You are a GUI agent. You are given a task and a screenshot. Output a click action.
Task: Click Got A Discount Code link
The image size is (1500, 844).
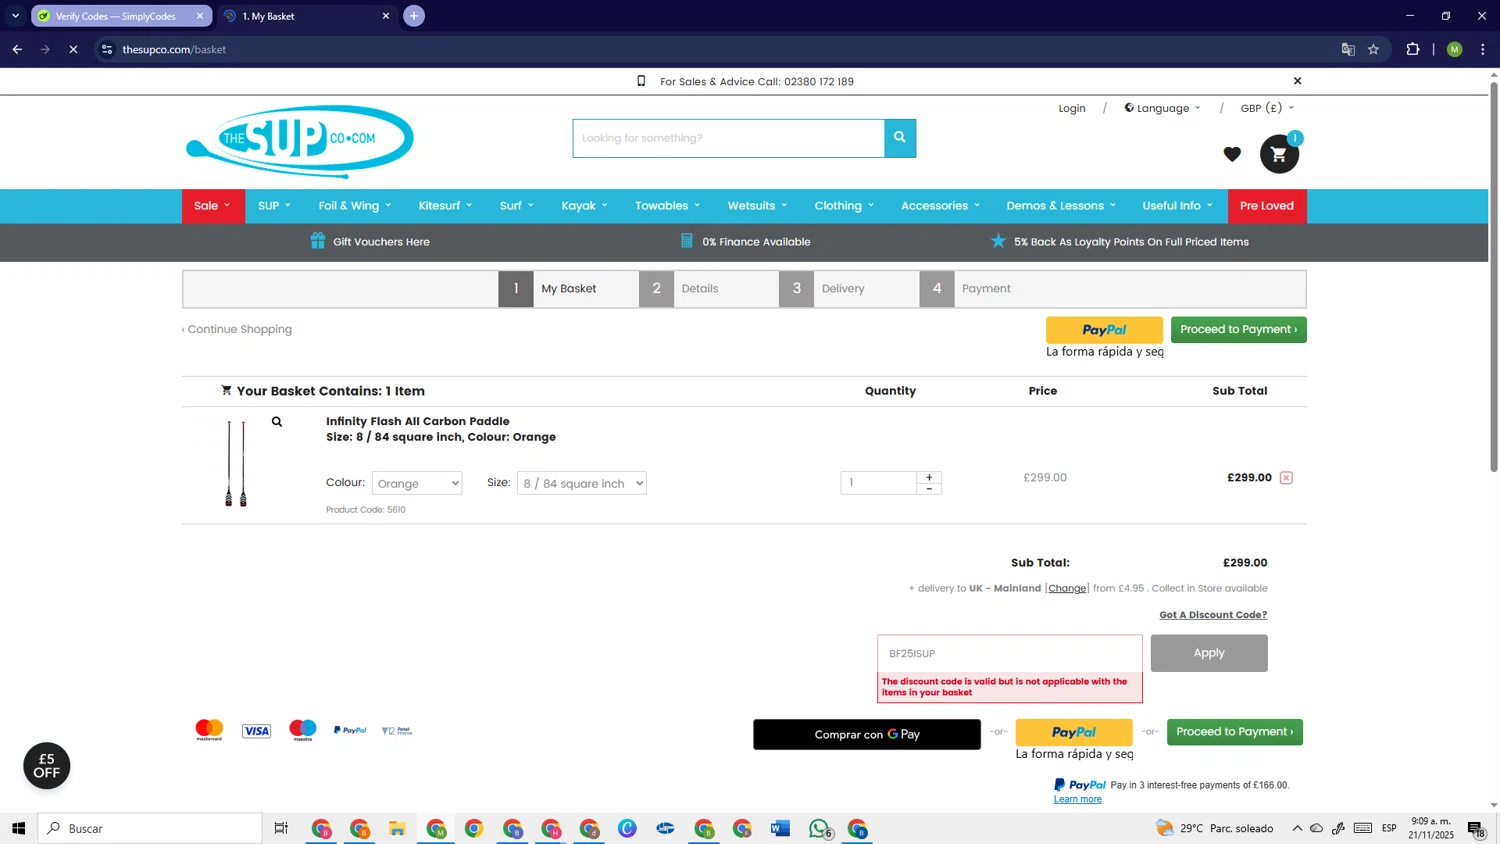point(1213,615)
